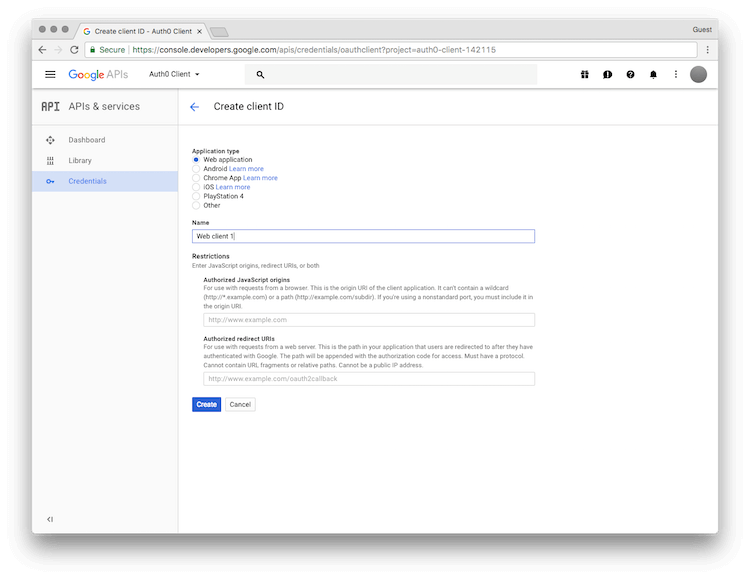Click the Library sidebar icon
Screen dimensions: 750x579
point(50,160)
